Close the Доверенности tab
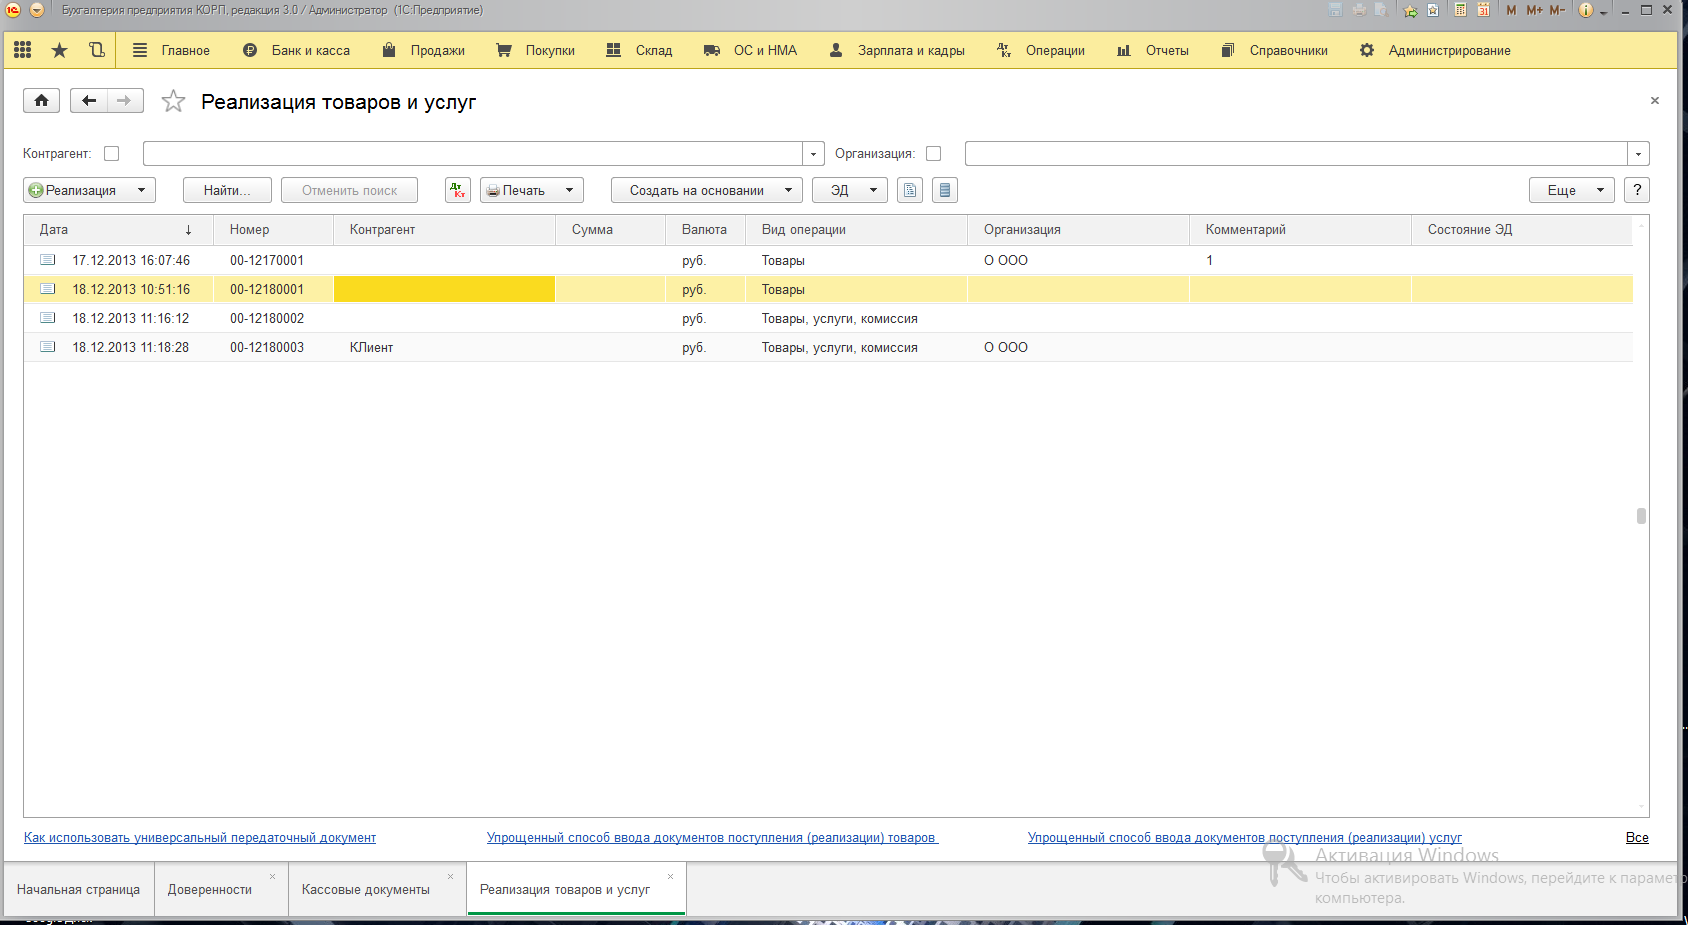Image resolution: width=1688 pixels, height=925 pixels. coord(272,877)
